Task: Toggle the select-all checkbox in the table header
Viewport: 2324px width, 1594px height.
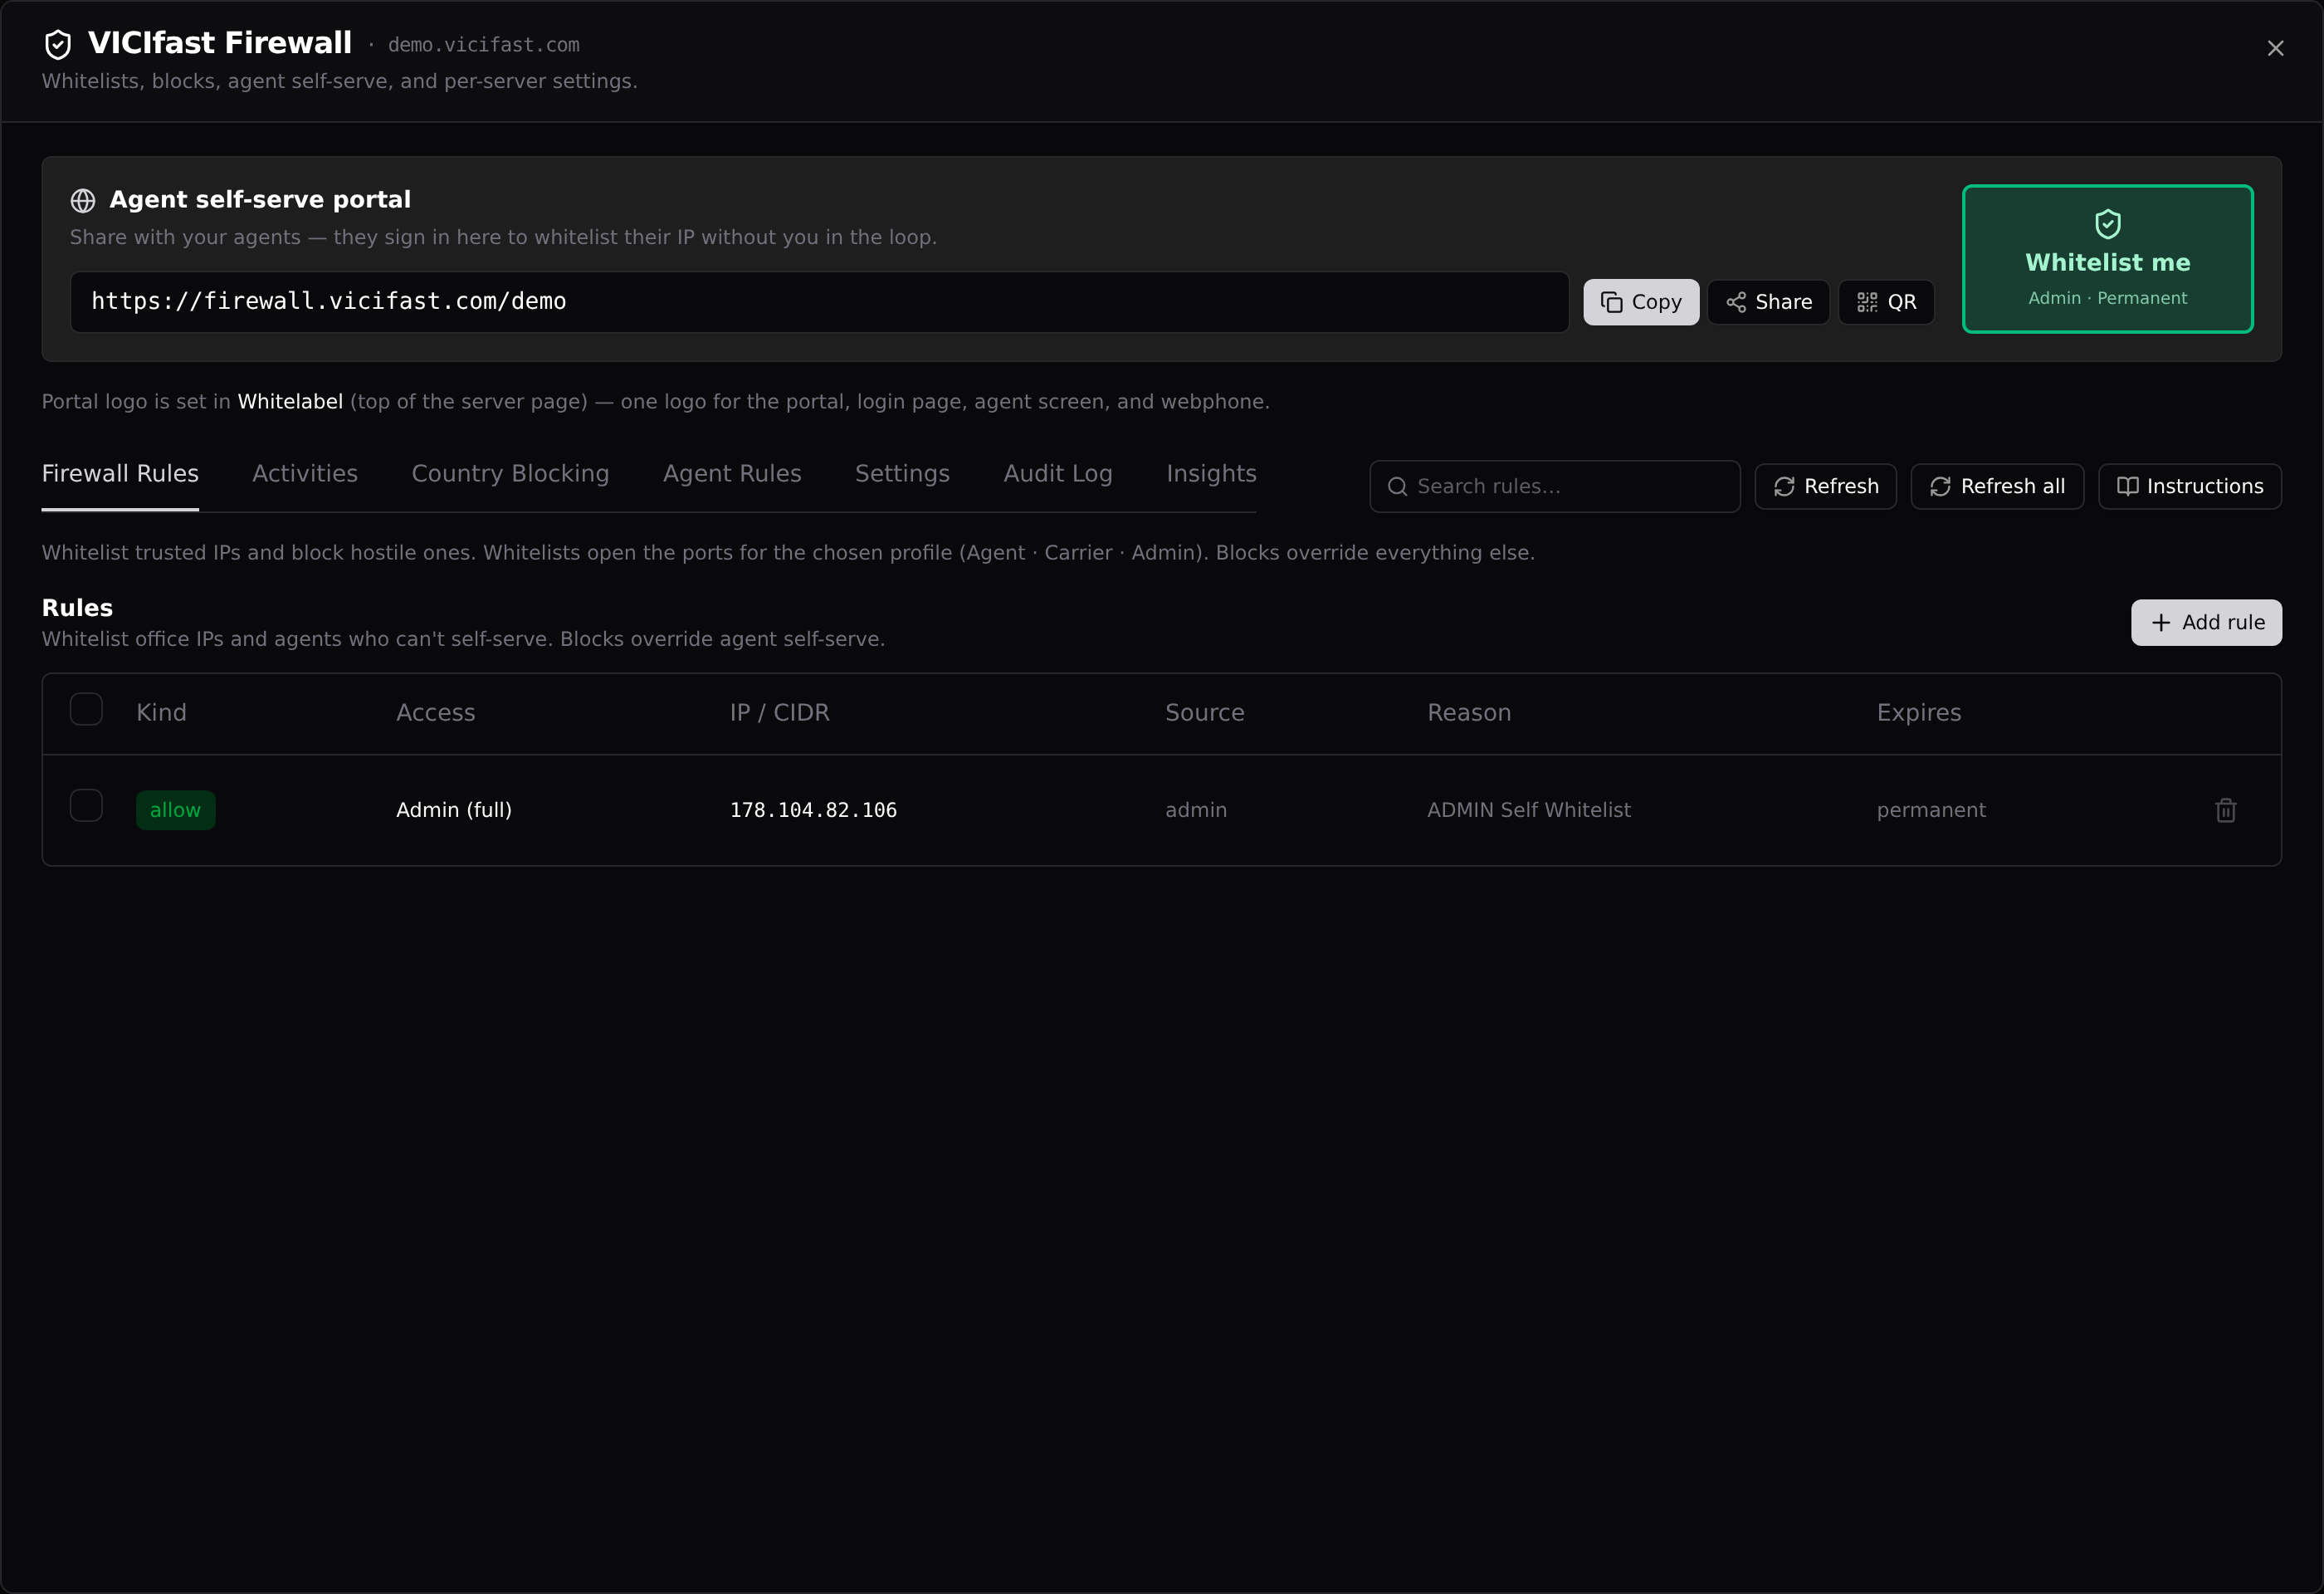Action: [86, 709]
